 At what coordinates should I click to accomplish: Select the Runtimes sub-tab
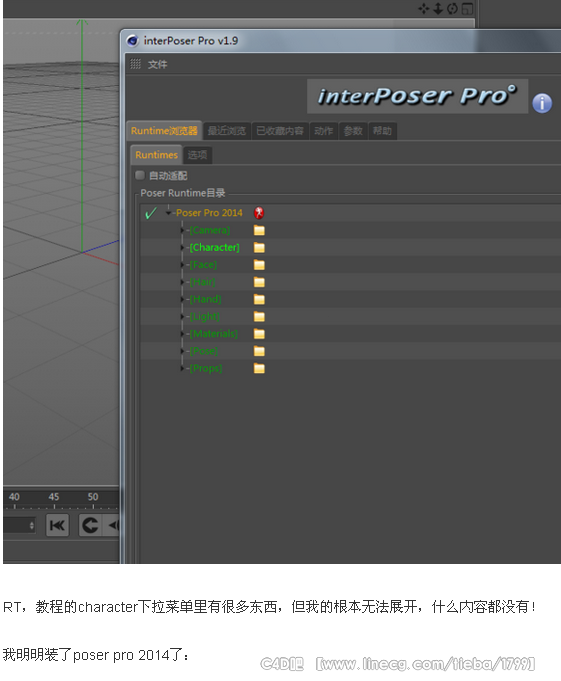[x=156, y=155]
